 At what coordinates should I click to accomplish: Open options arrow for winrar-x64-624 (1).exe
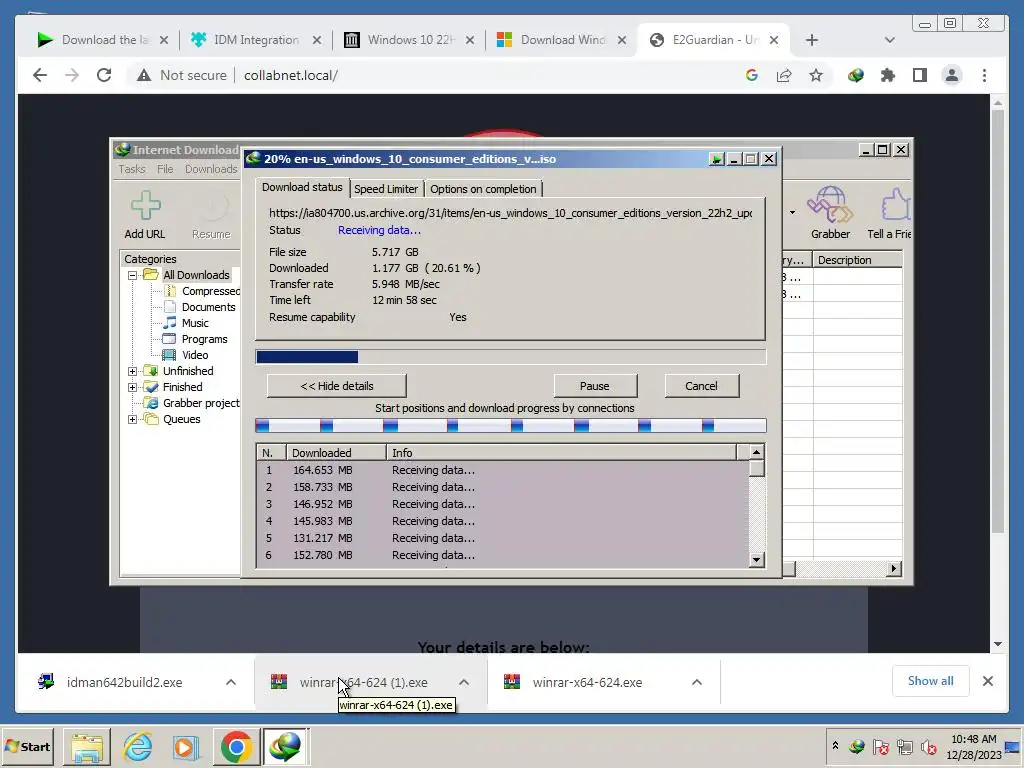[464, 682]
